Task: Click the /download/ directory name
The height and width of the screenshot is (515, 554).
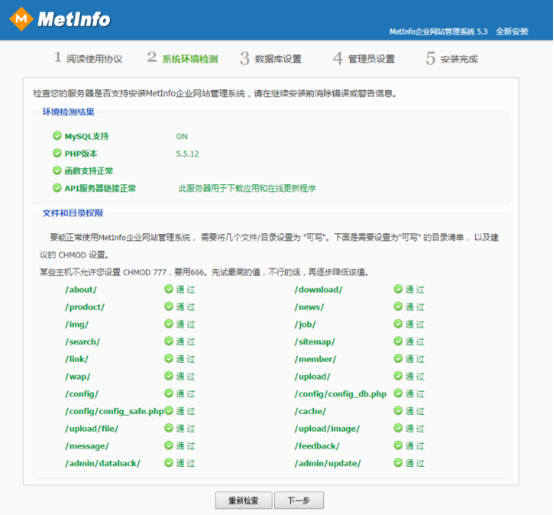Action: [x=318, y=290]
